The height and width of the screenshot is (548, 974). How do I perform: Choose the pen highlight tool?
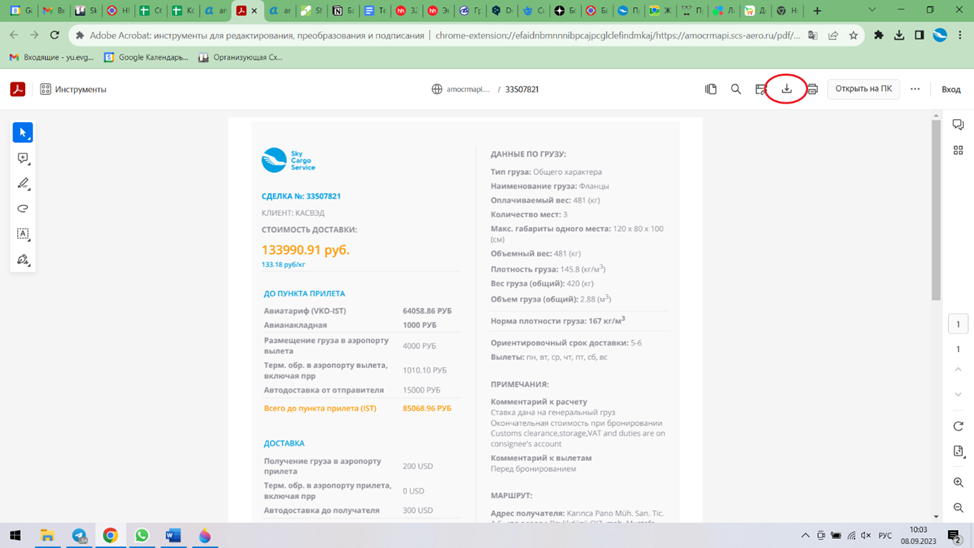pyautogui.click(x=22, y=184)
